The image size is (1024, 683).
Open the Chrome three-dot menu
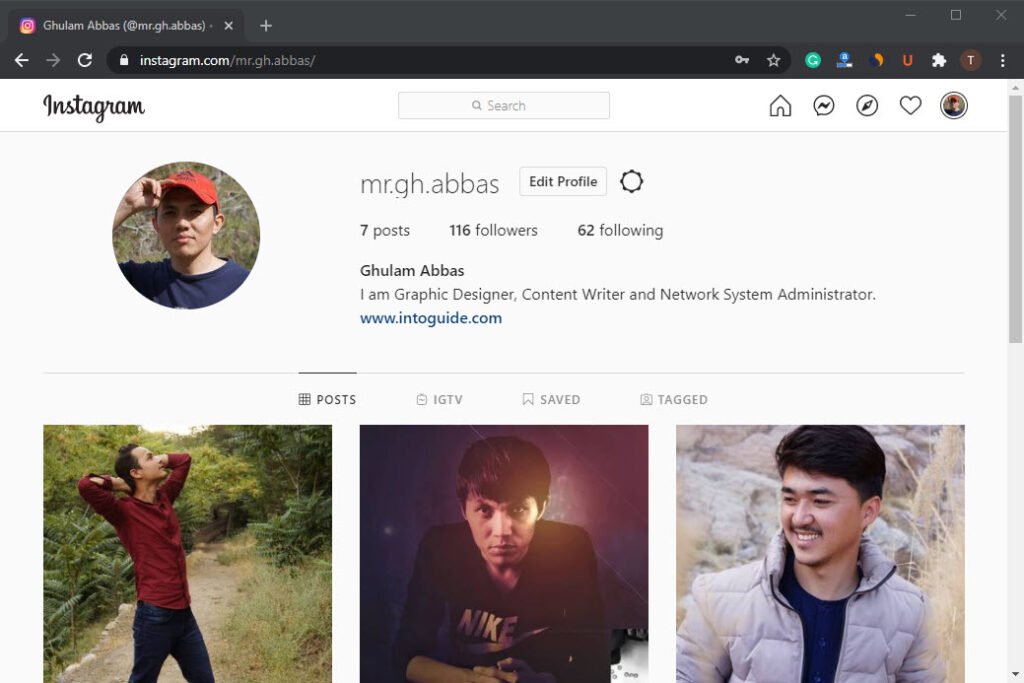coord(1002,61)
